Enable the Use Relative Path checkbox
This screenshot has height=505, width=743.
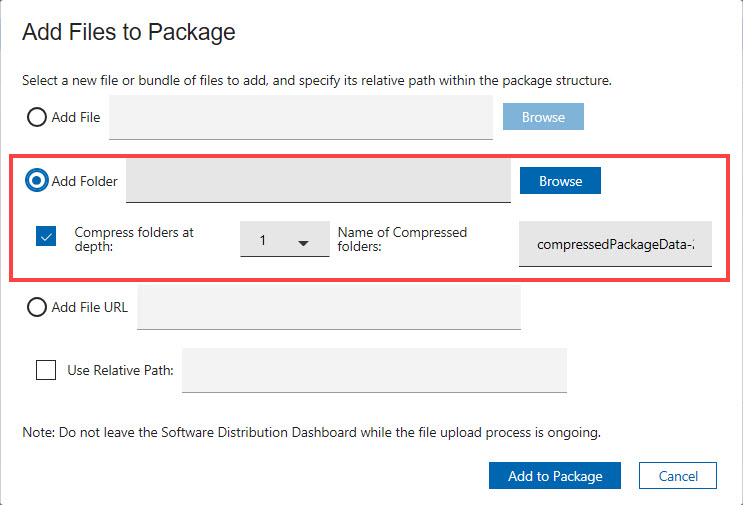[46, 370]
